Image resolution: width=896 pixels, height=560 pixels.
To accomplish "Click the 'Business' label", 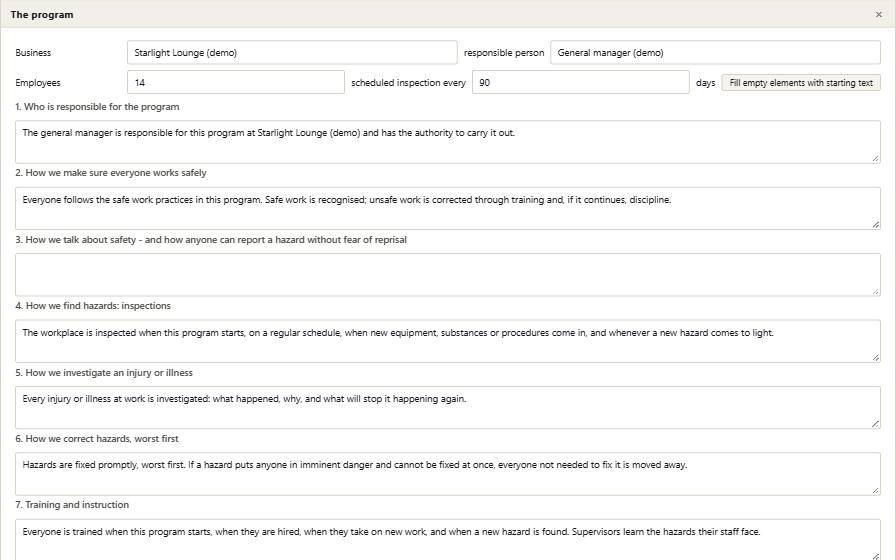I will [x=33, y=53].
